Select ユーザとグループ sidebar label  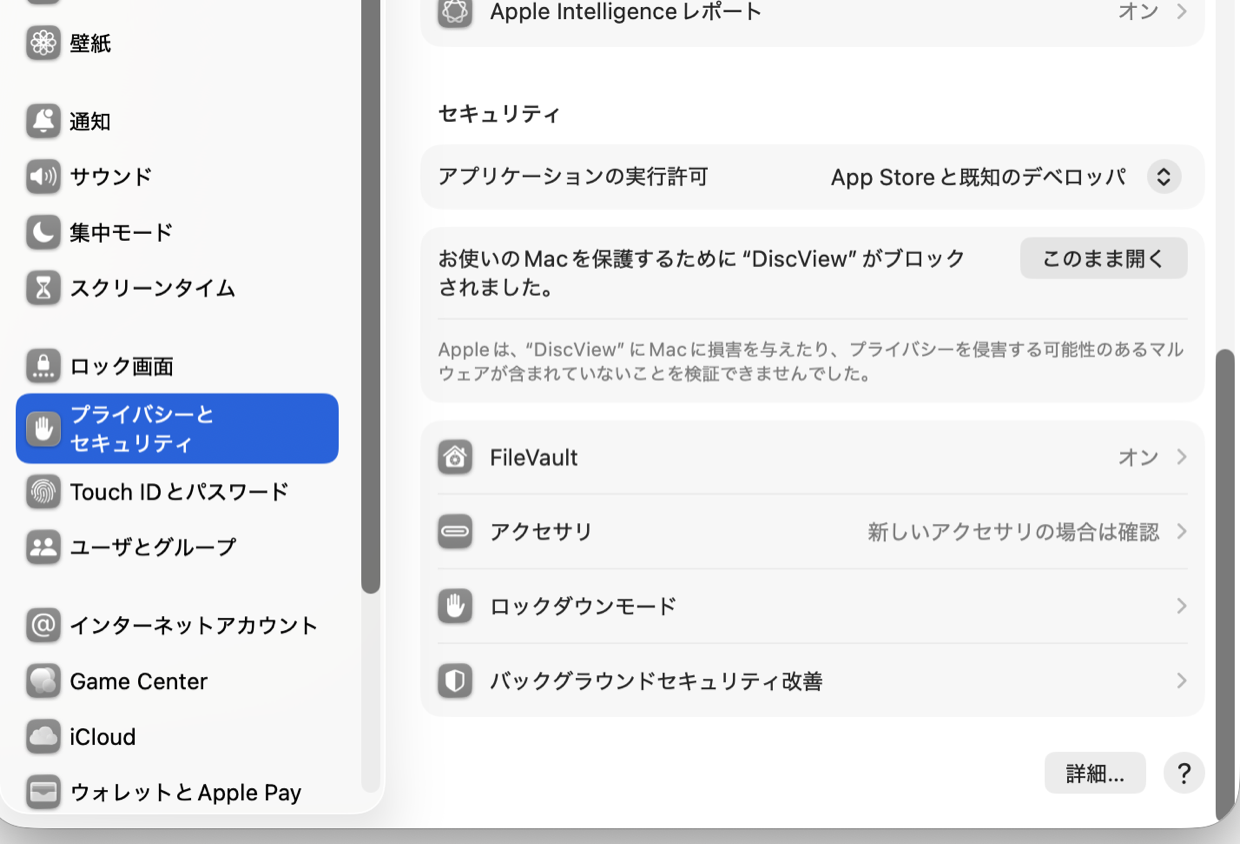tap(153, 547)
